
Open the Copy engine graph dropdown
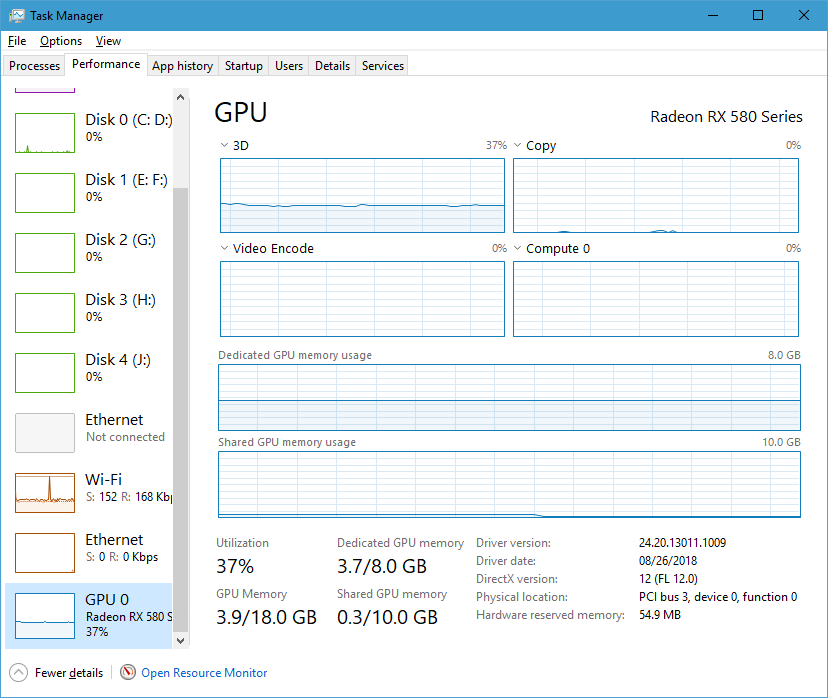(x=518, y=145)
